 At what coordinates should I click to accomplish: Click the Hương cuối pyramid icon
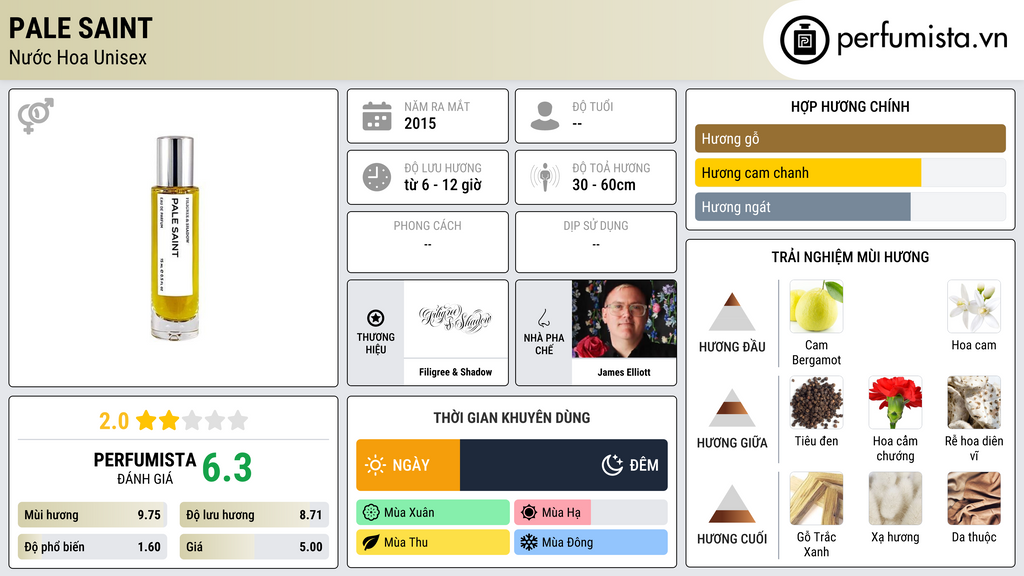[732, 504]
